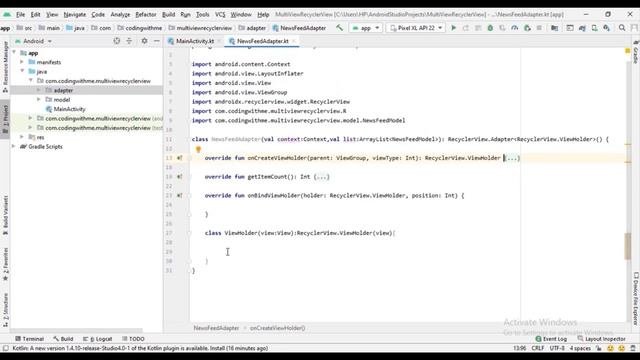
Task: Expand the manifests folder
Action: pyautogui.click(x=22, y=62)
